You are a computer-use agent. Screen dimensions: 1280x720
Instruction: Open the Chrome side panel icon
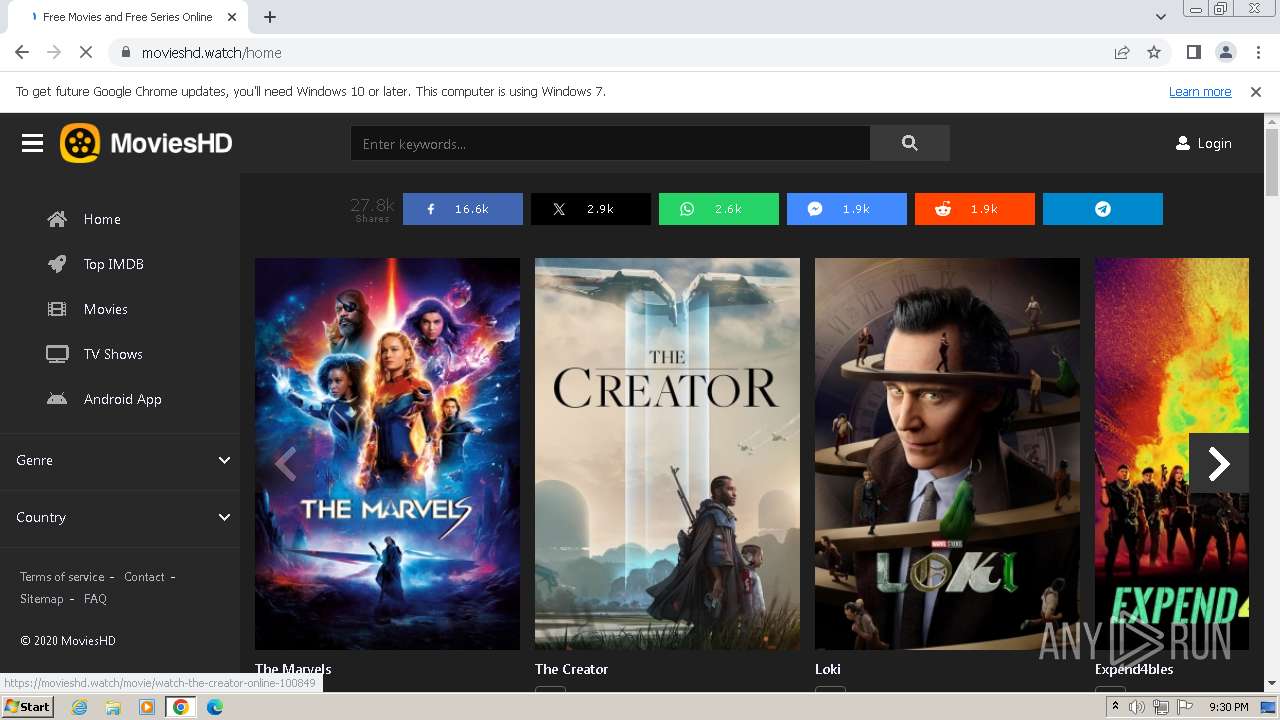tap(1193, 52)
